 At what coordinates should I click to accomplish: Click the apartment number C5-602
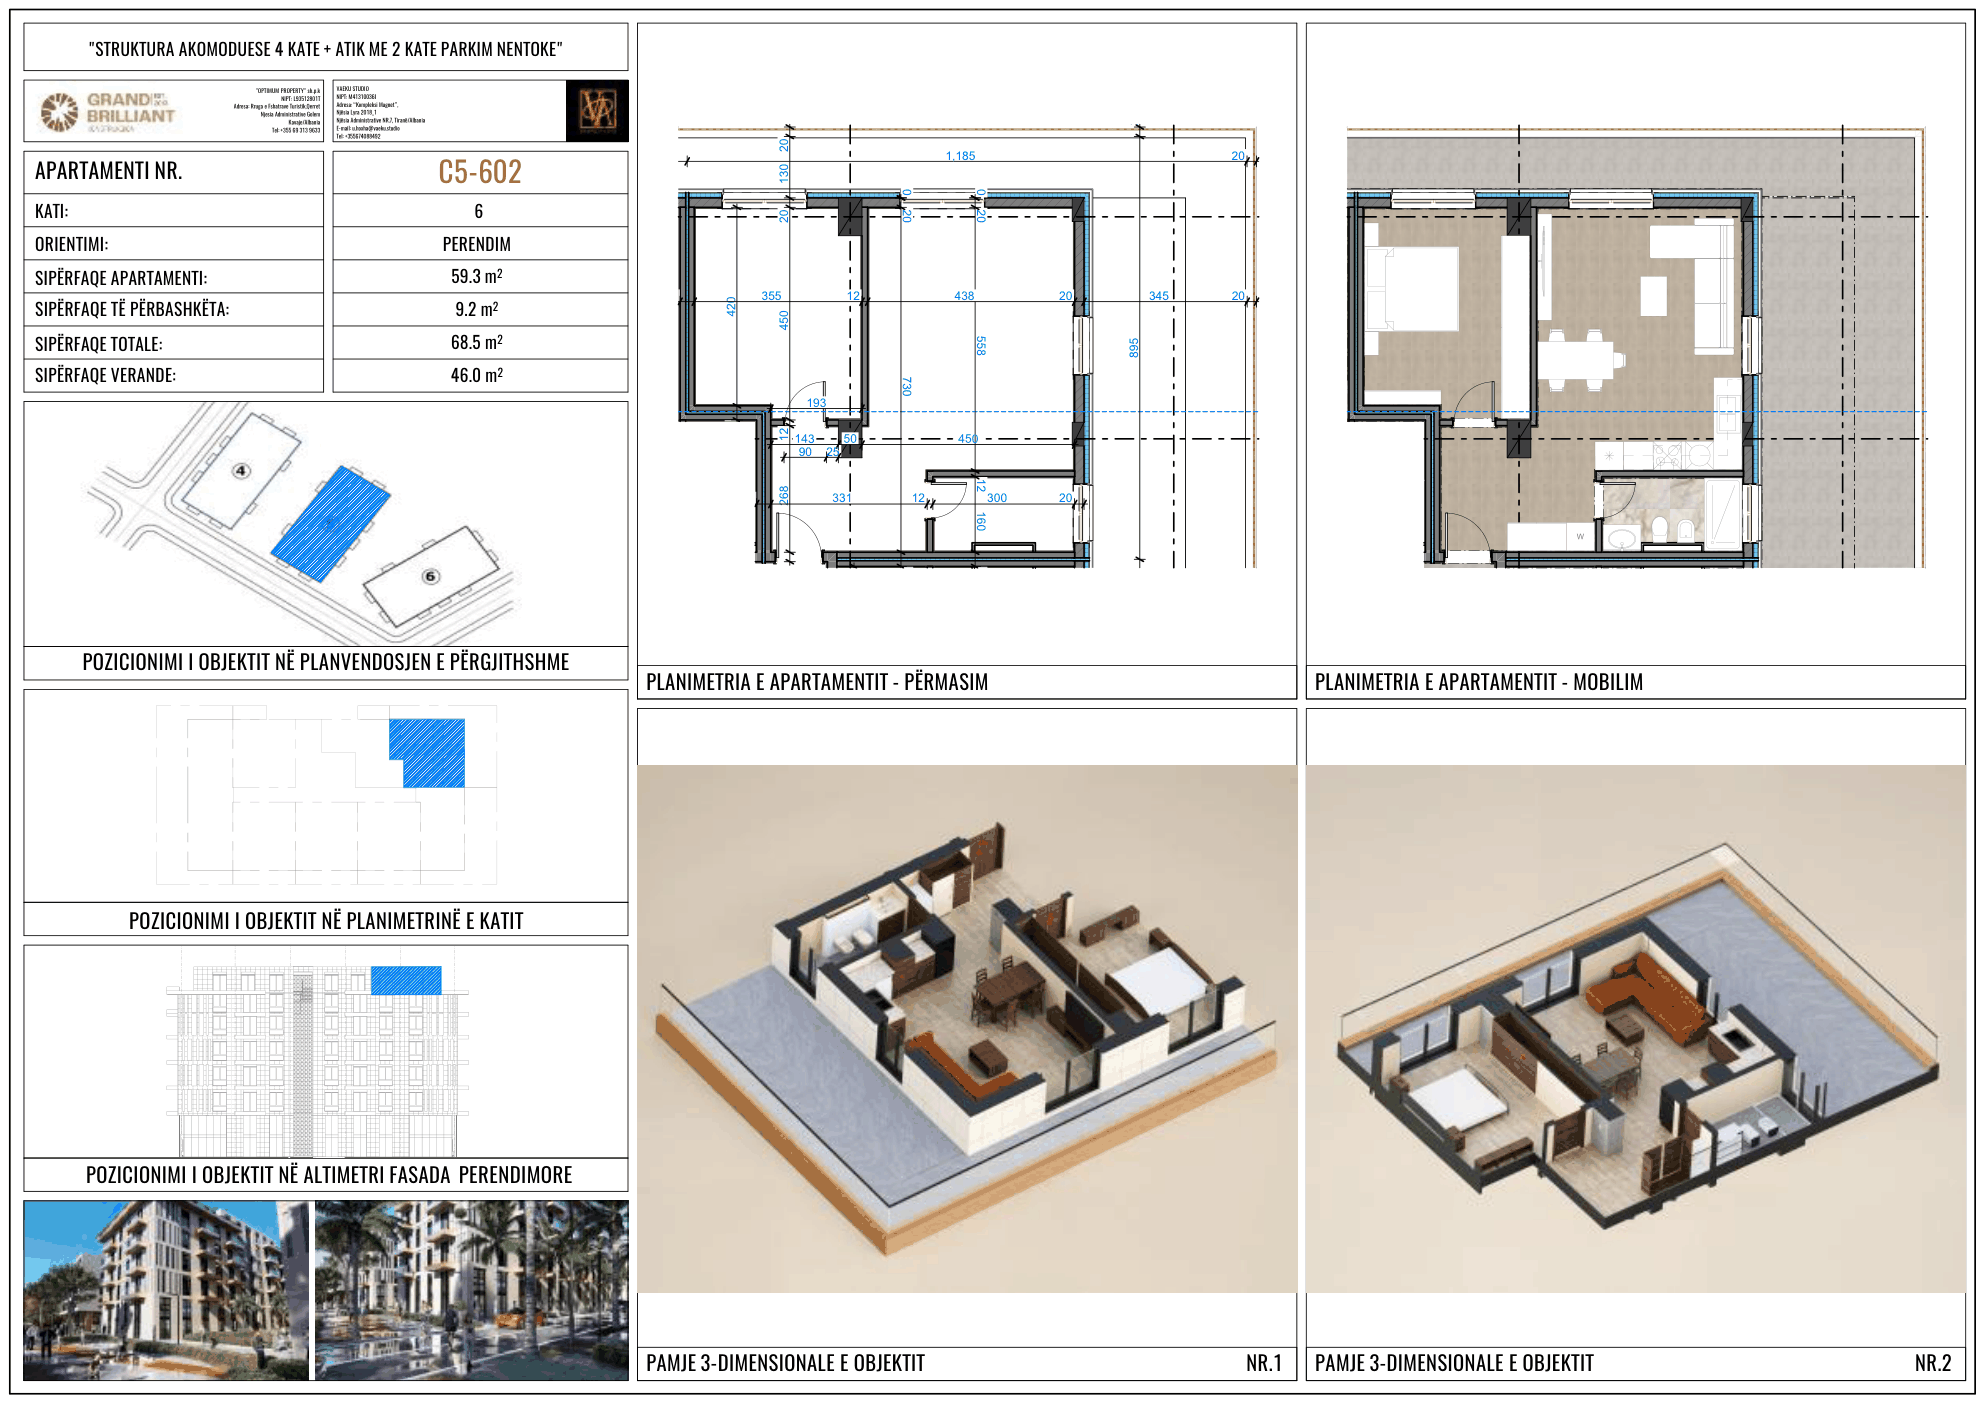point(480,172)
